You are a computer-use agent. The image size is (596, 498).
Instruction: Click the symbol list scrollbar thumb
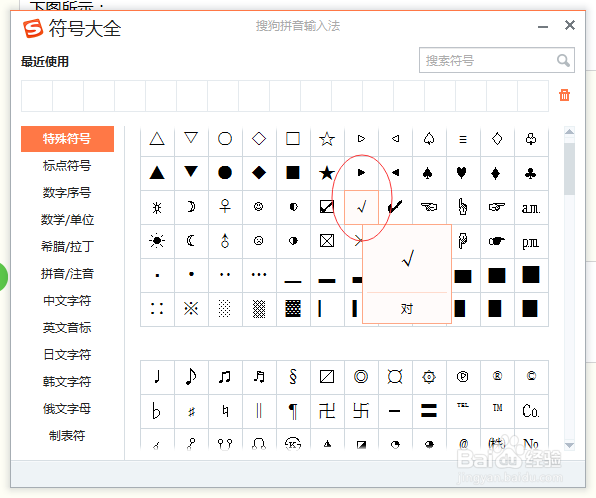click(x=569, y=168)
